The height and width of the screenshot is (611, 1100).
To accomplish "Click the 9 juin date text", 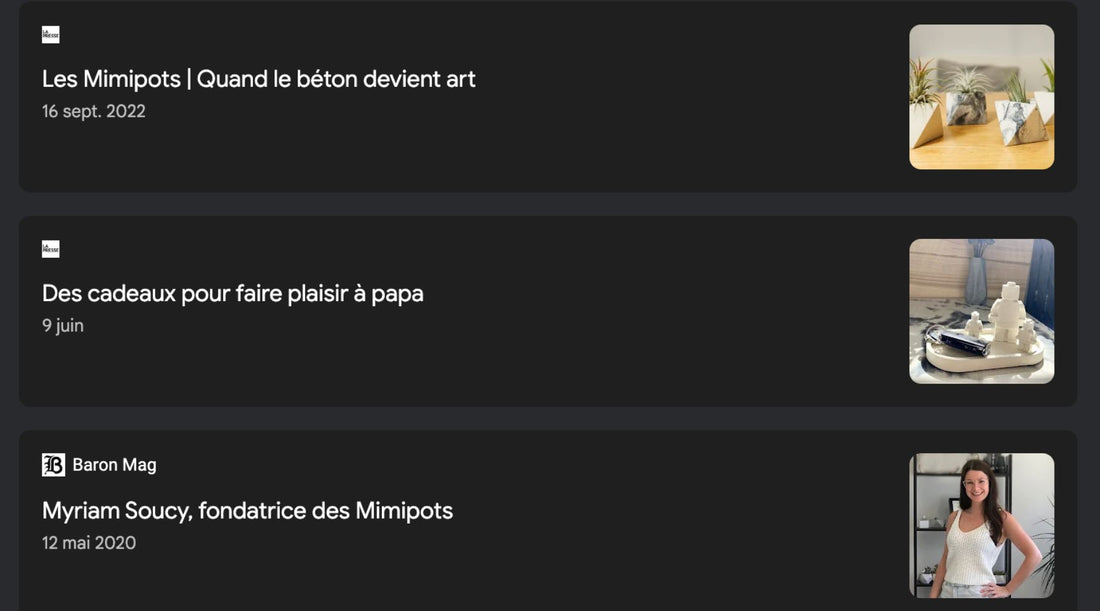I will click(x=62, y=326).
